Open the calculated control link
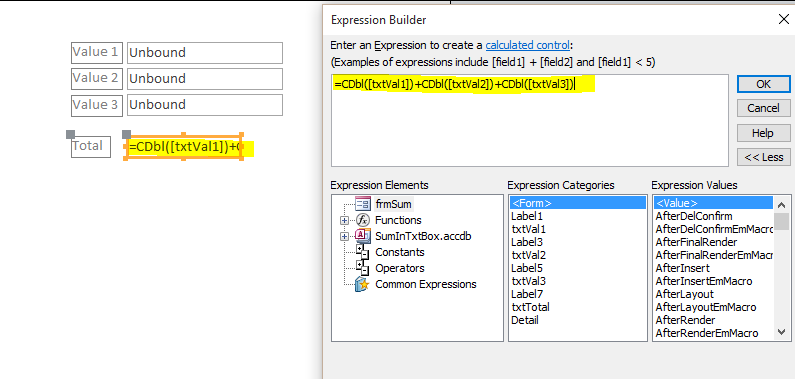The width and height of the screenshot is (795, 379). pyautogui.click(x=527, y=45)
